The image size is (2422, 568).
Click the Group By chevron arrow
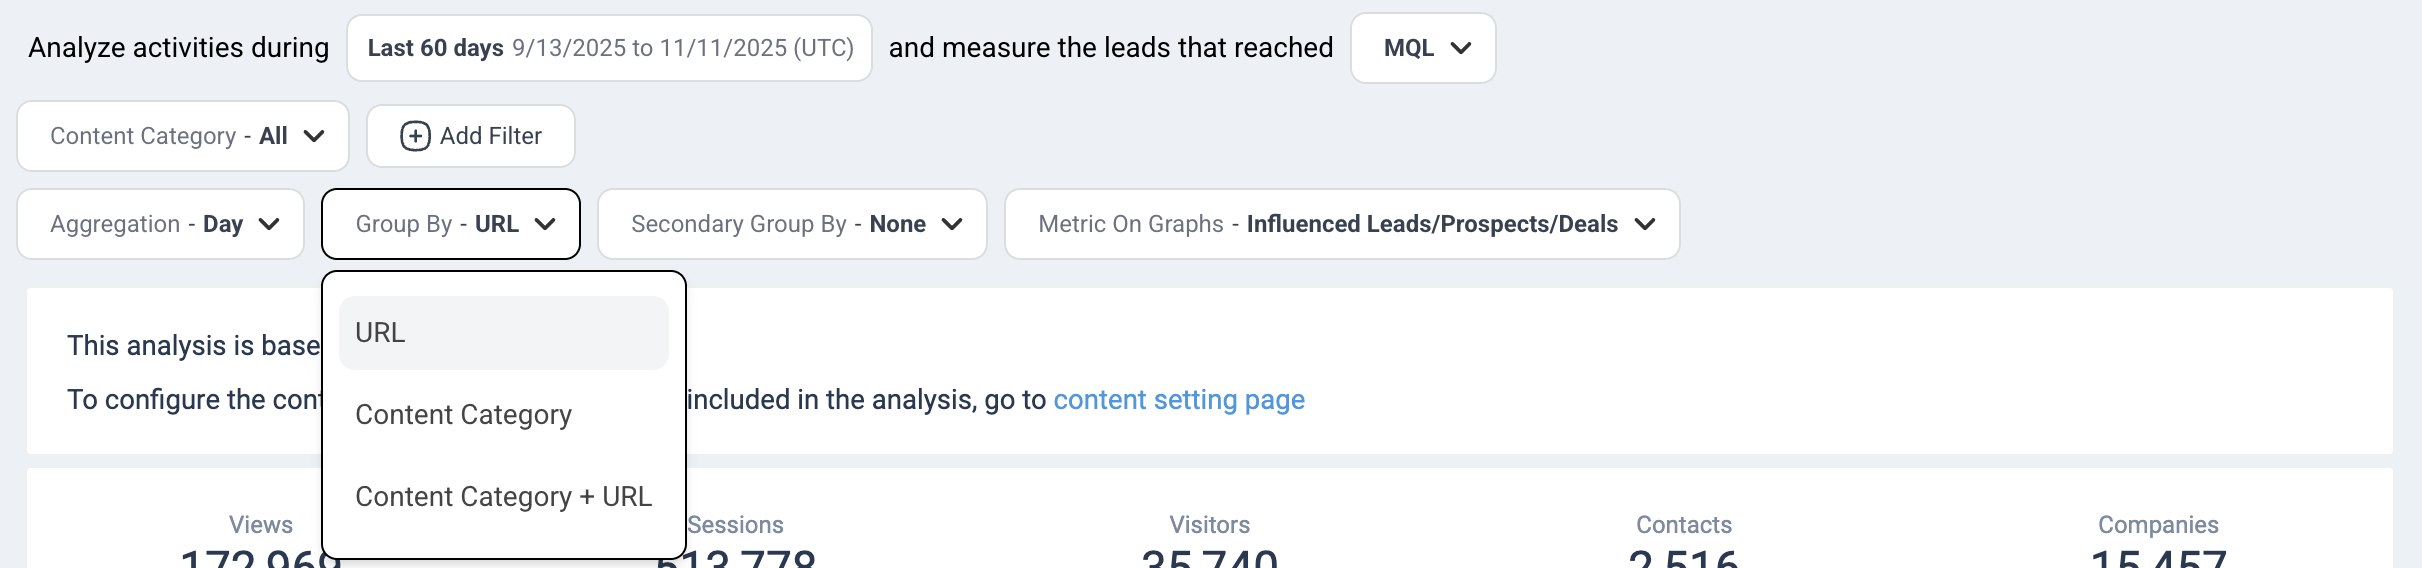point(545,224)
